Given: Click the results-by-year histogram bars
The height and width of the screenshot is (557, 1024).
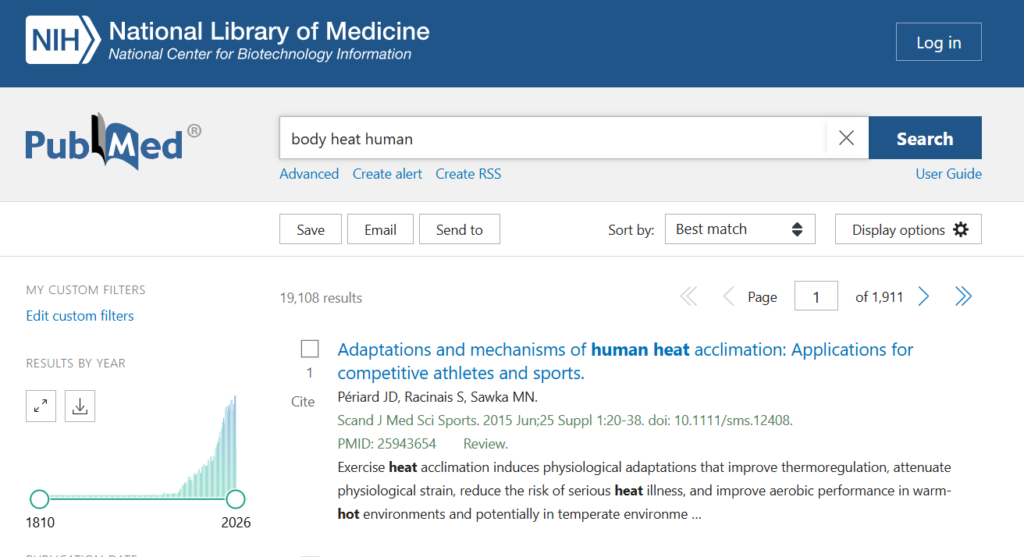Looking at the screenshot, I should (x=208, y=447).
